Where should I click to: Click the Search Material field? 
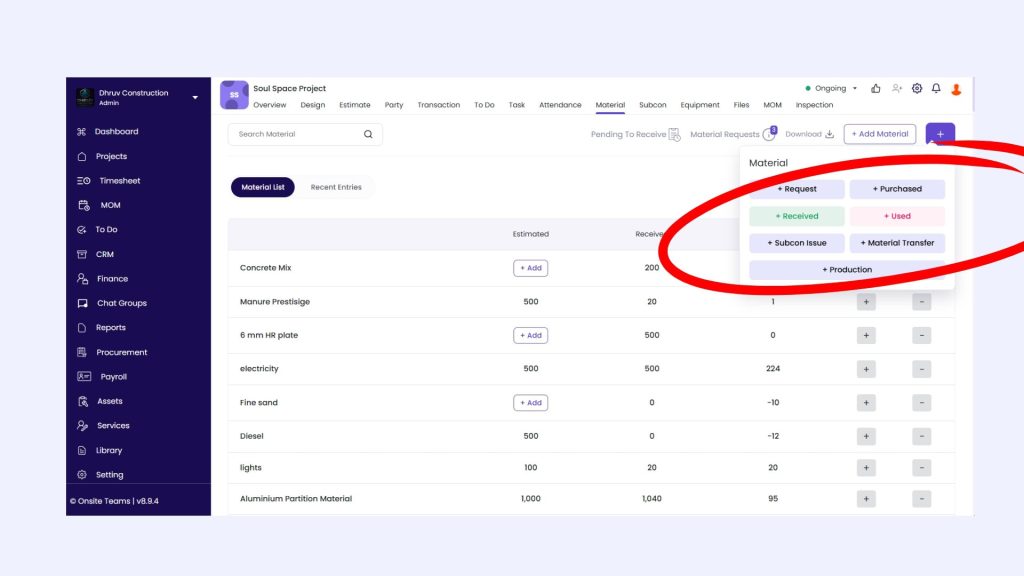[x=295, y=134]
